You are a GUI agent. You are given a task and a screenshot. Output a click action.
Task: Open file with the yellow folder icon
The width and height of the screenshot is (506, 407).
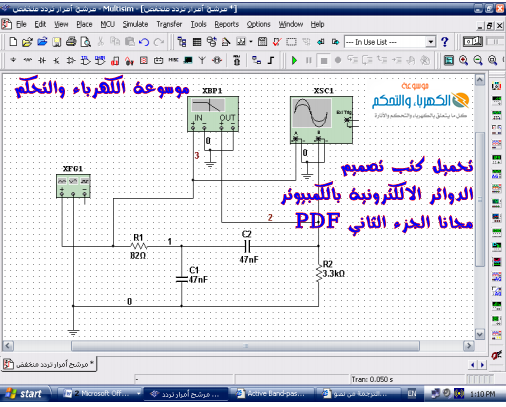(27, 42)
